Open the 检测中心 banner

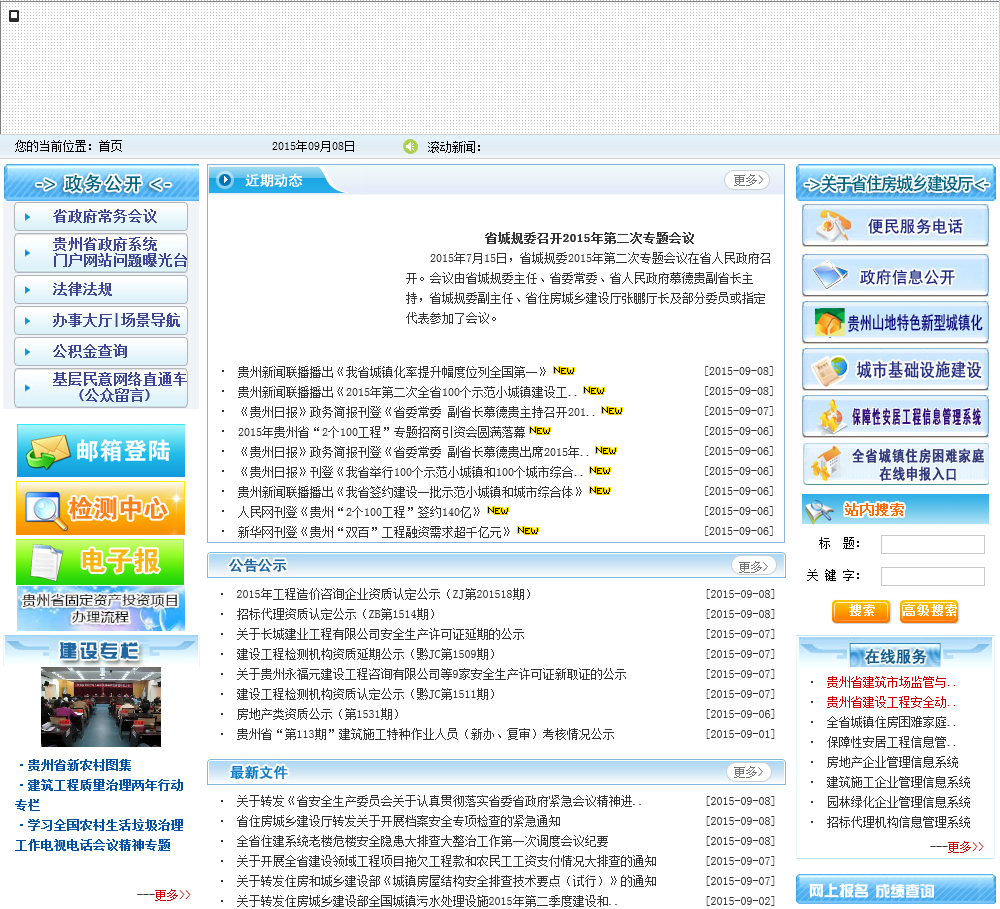(101, 508)
